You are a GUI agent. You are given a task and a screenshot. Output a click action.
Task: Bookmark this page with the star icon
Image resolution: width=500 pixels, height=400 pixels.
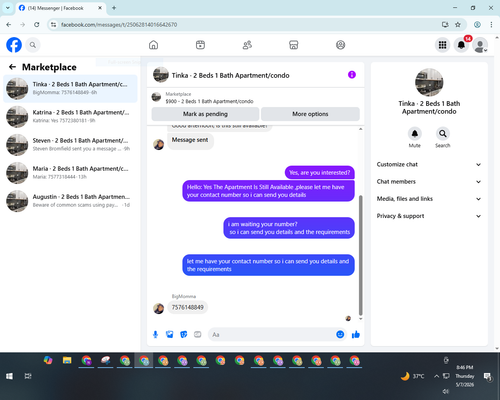[458, 25]
